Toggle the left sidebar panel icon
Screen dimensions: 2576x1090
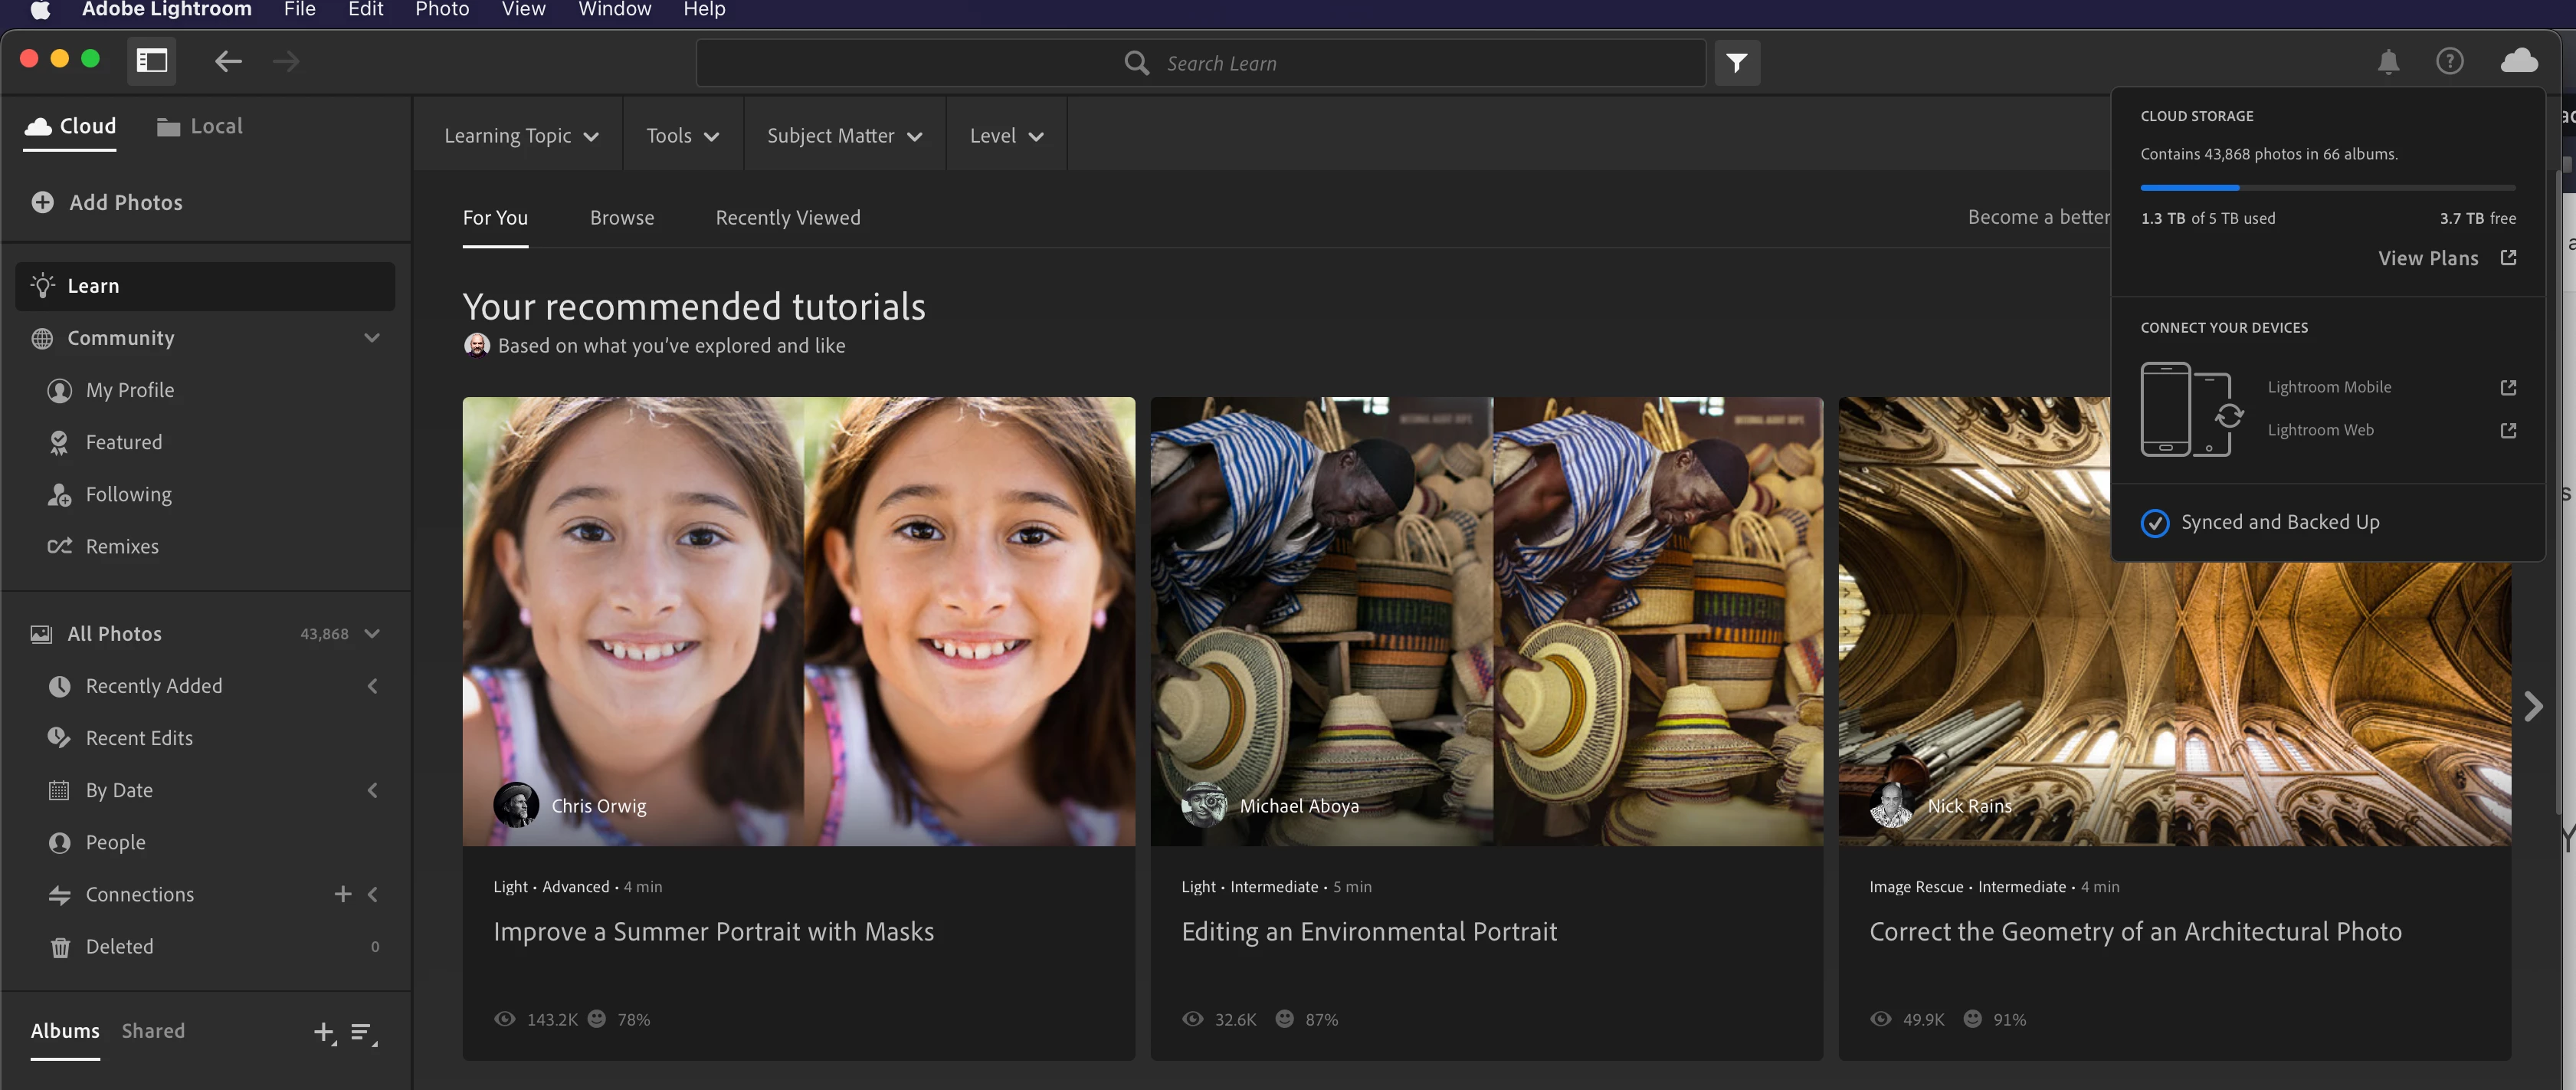(152, 62)
